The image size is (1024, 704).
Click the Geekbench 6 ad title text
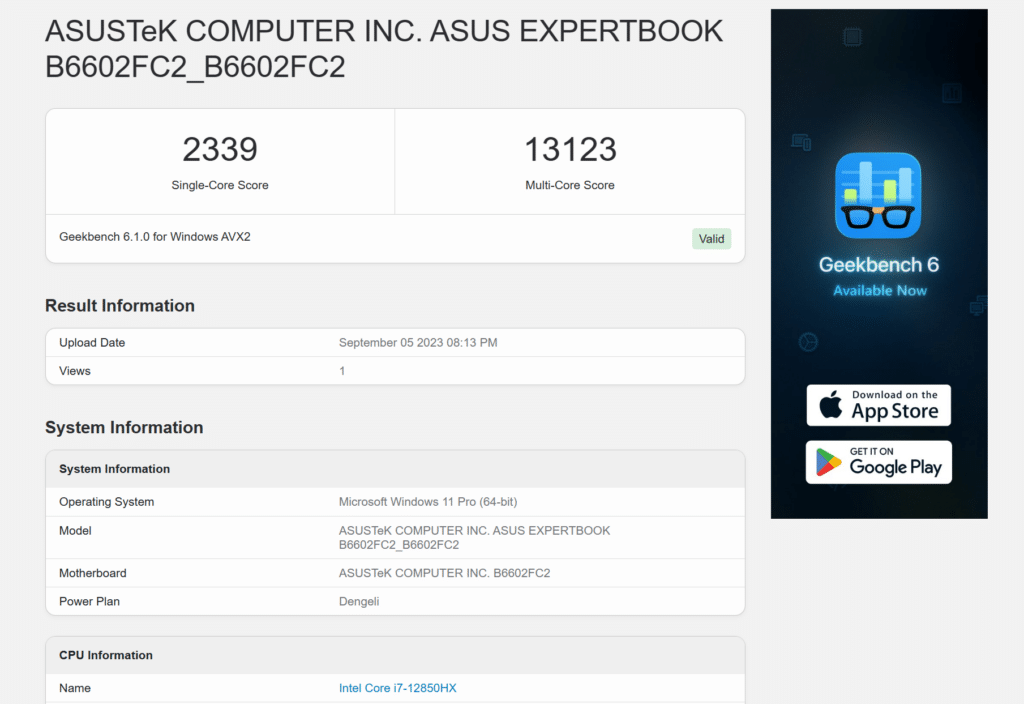point(878,264)
